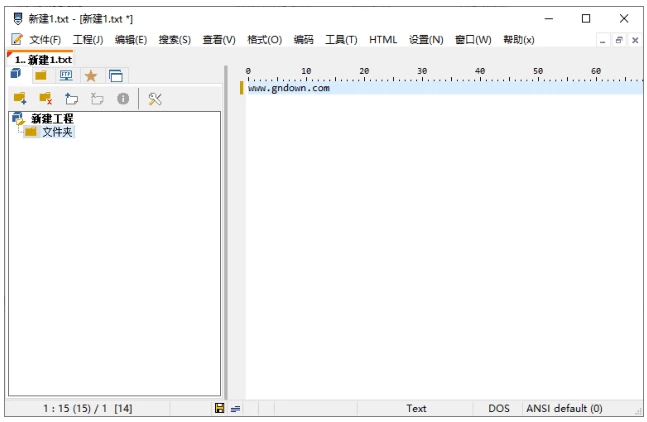647x422 pixels.
Task: Click the Text highlighter status field
Action: point(416,408)
